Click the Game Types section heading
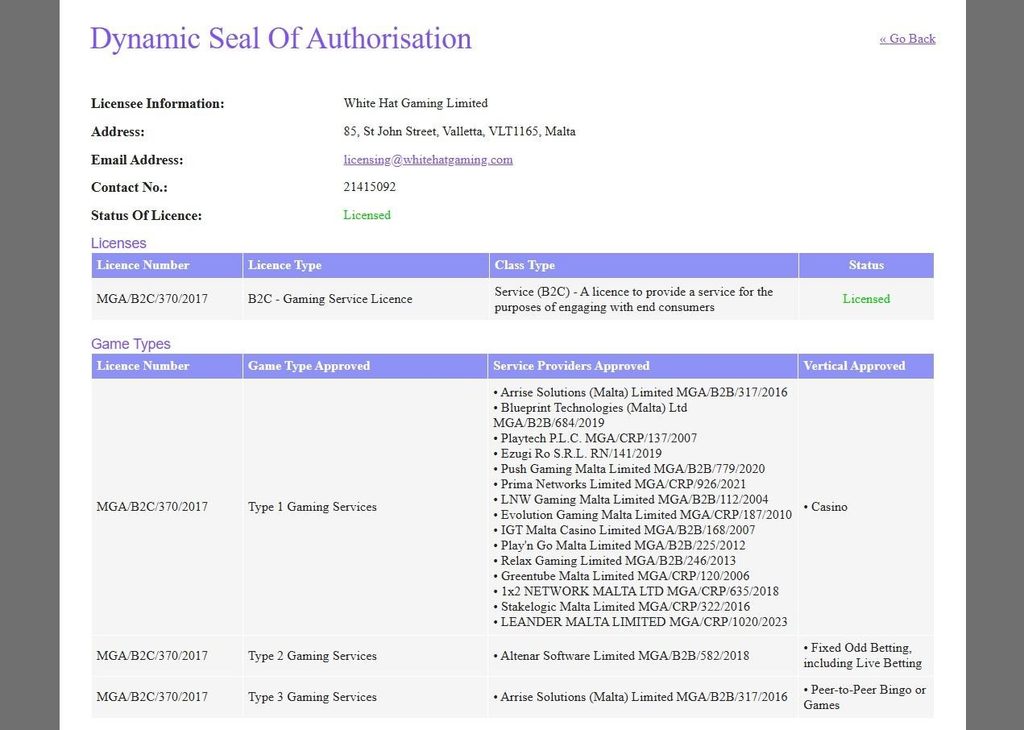This screenshot has width=1024, height=730. click(131, 343)
